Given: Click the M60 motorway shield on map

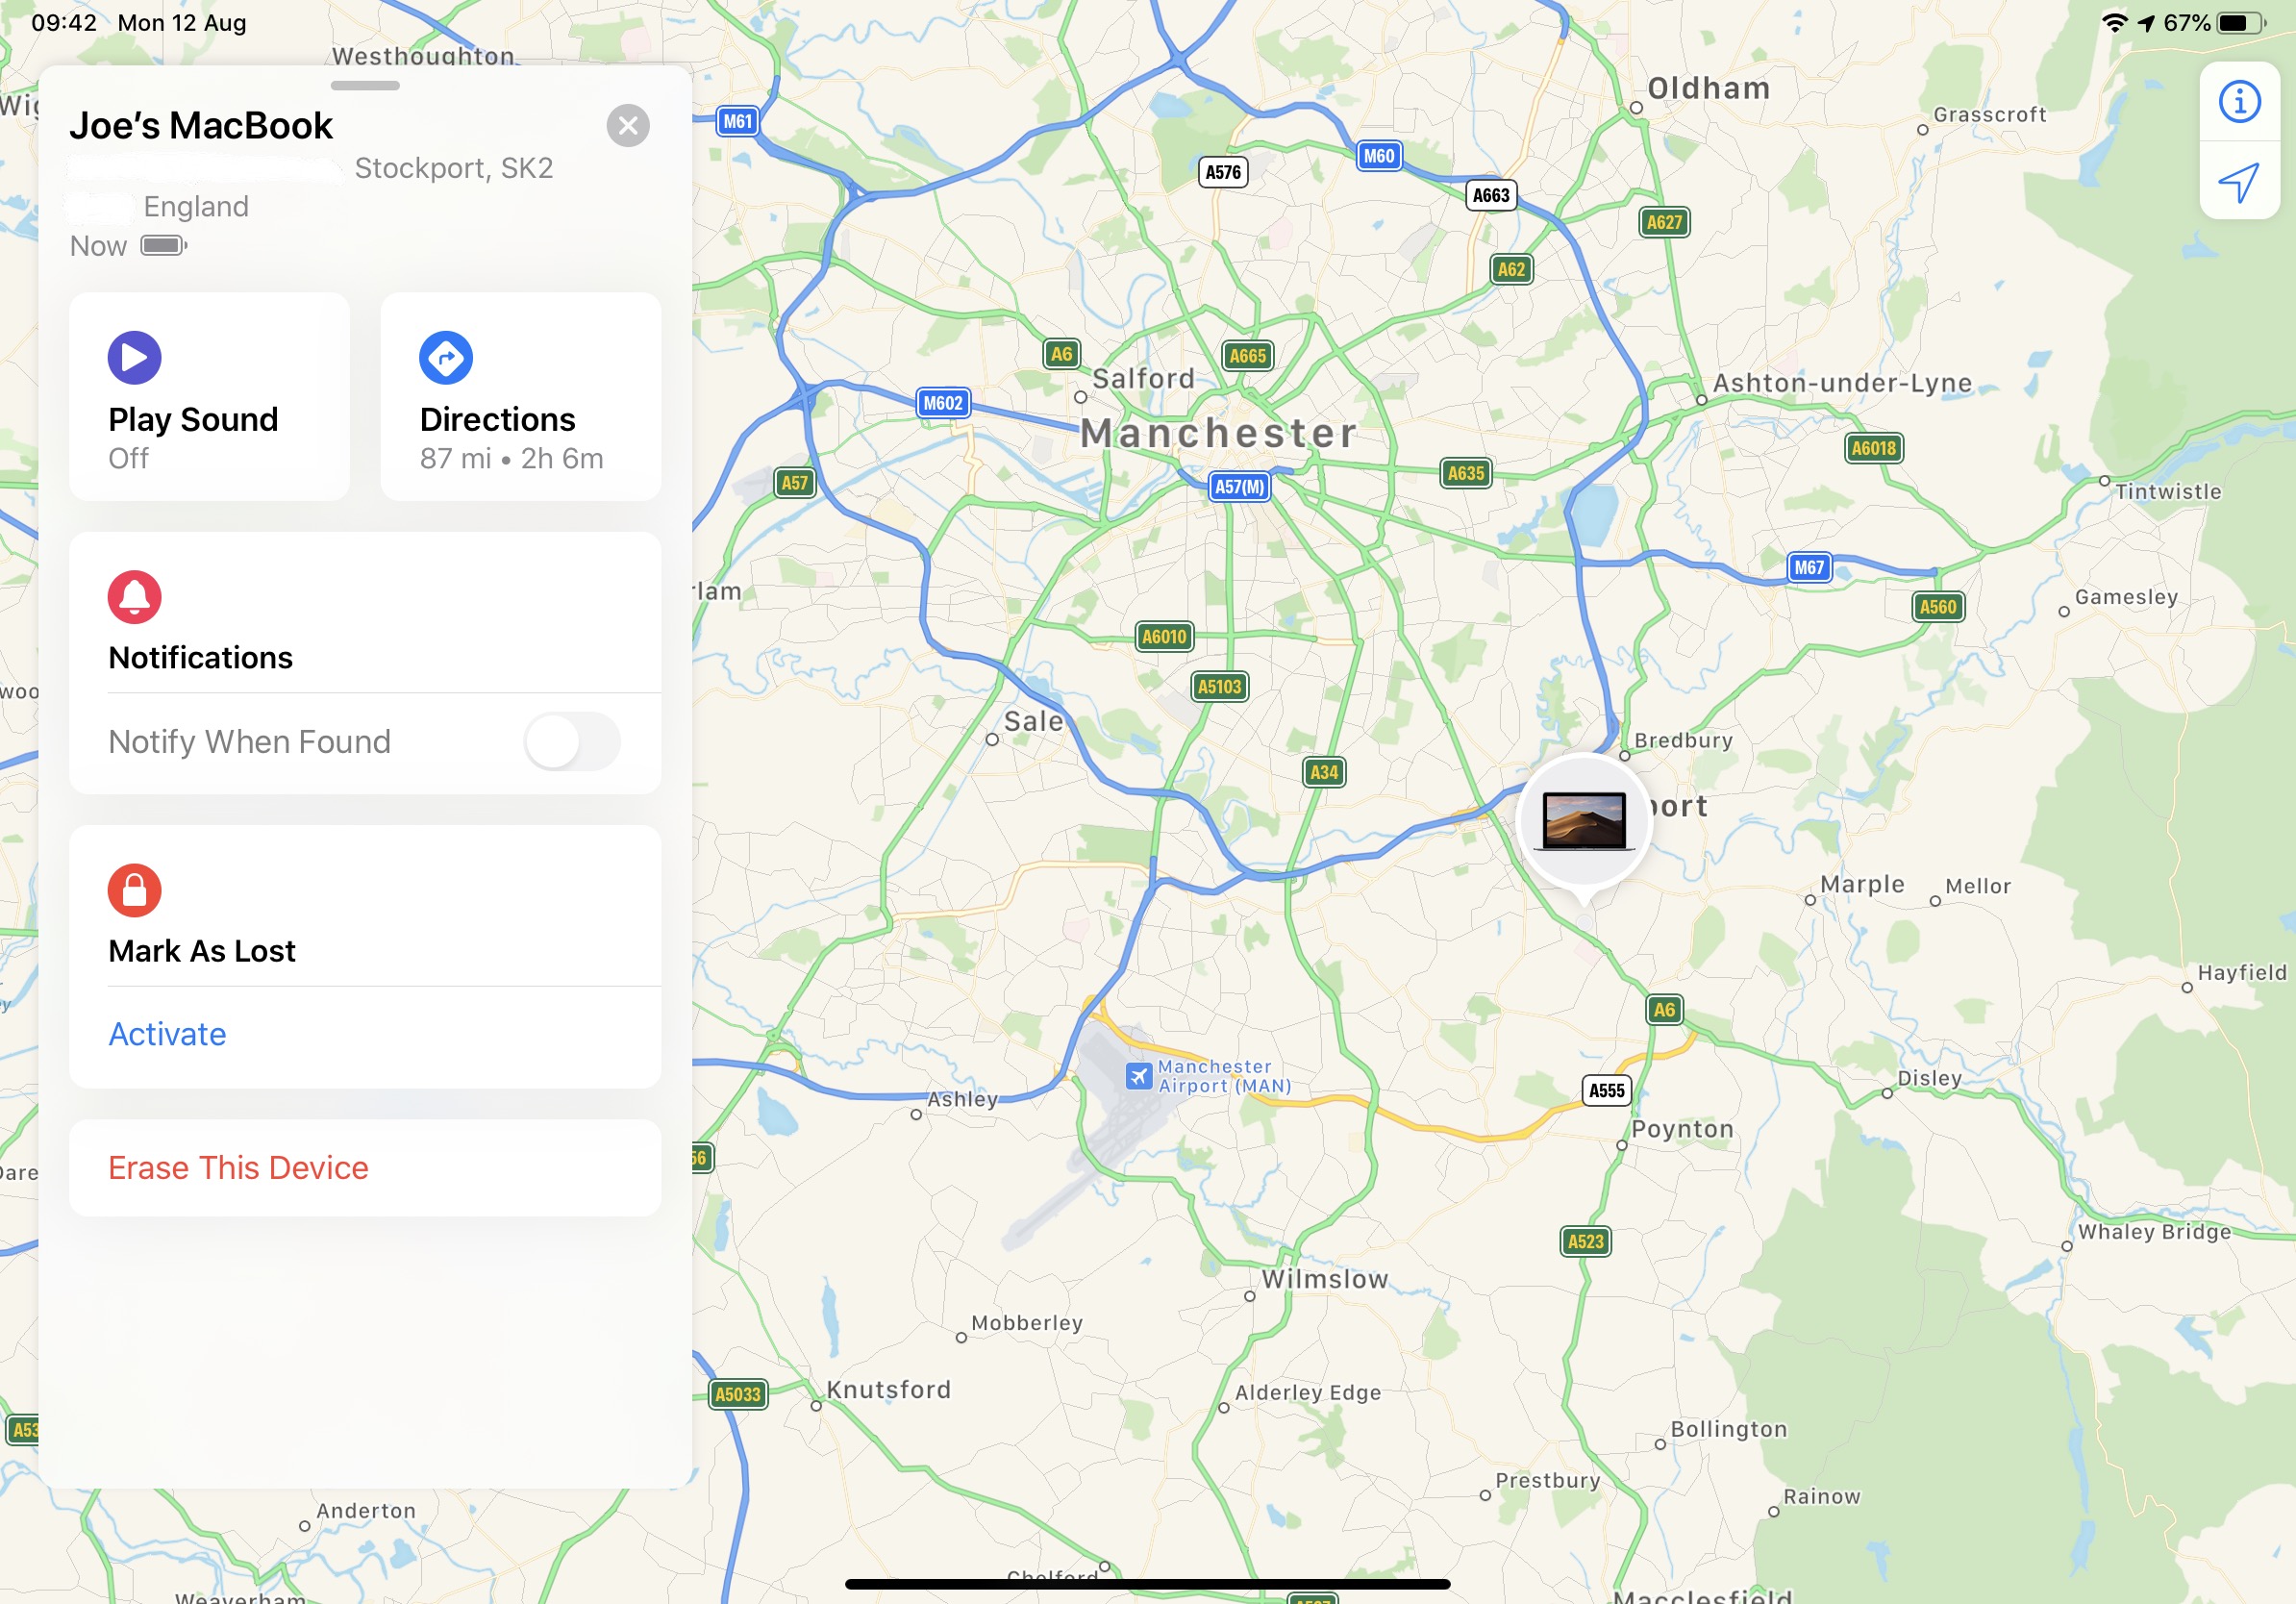Looking at the screenshot, I should (x=1379, y=156).
